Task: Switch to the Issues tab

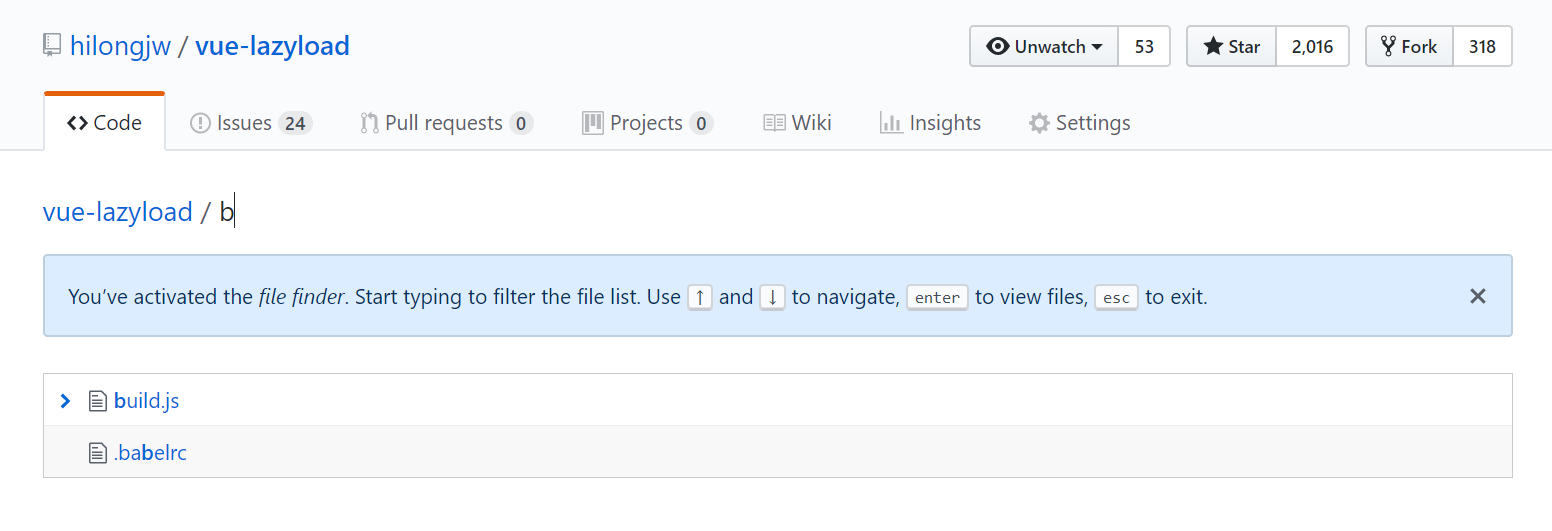Action: (251, 123)
